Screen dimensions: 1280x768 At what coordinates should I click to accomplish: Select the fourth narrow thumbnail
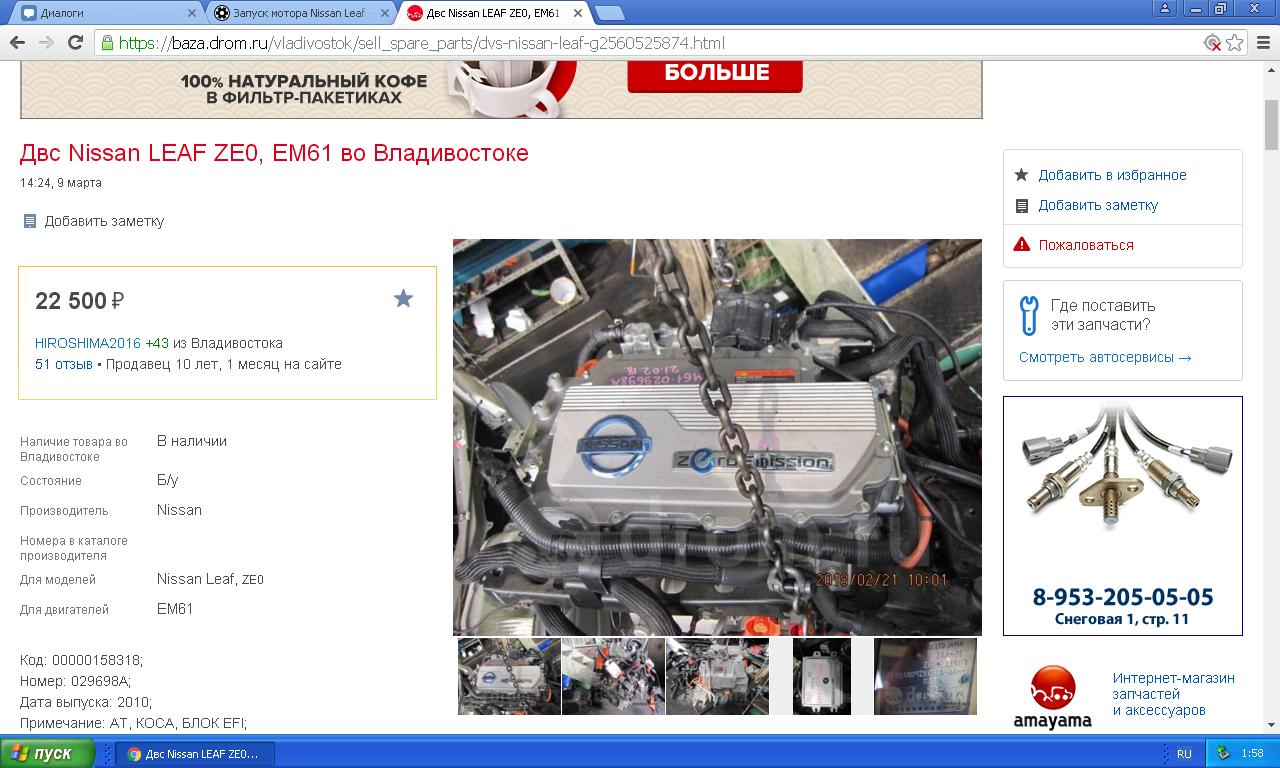coord(821,676)
